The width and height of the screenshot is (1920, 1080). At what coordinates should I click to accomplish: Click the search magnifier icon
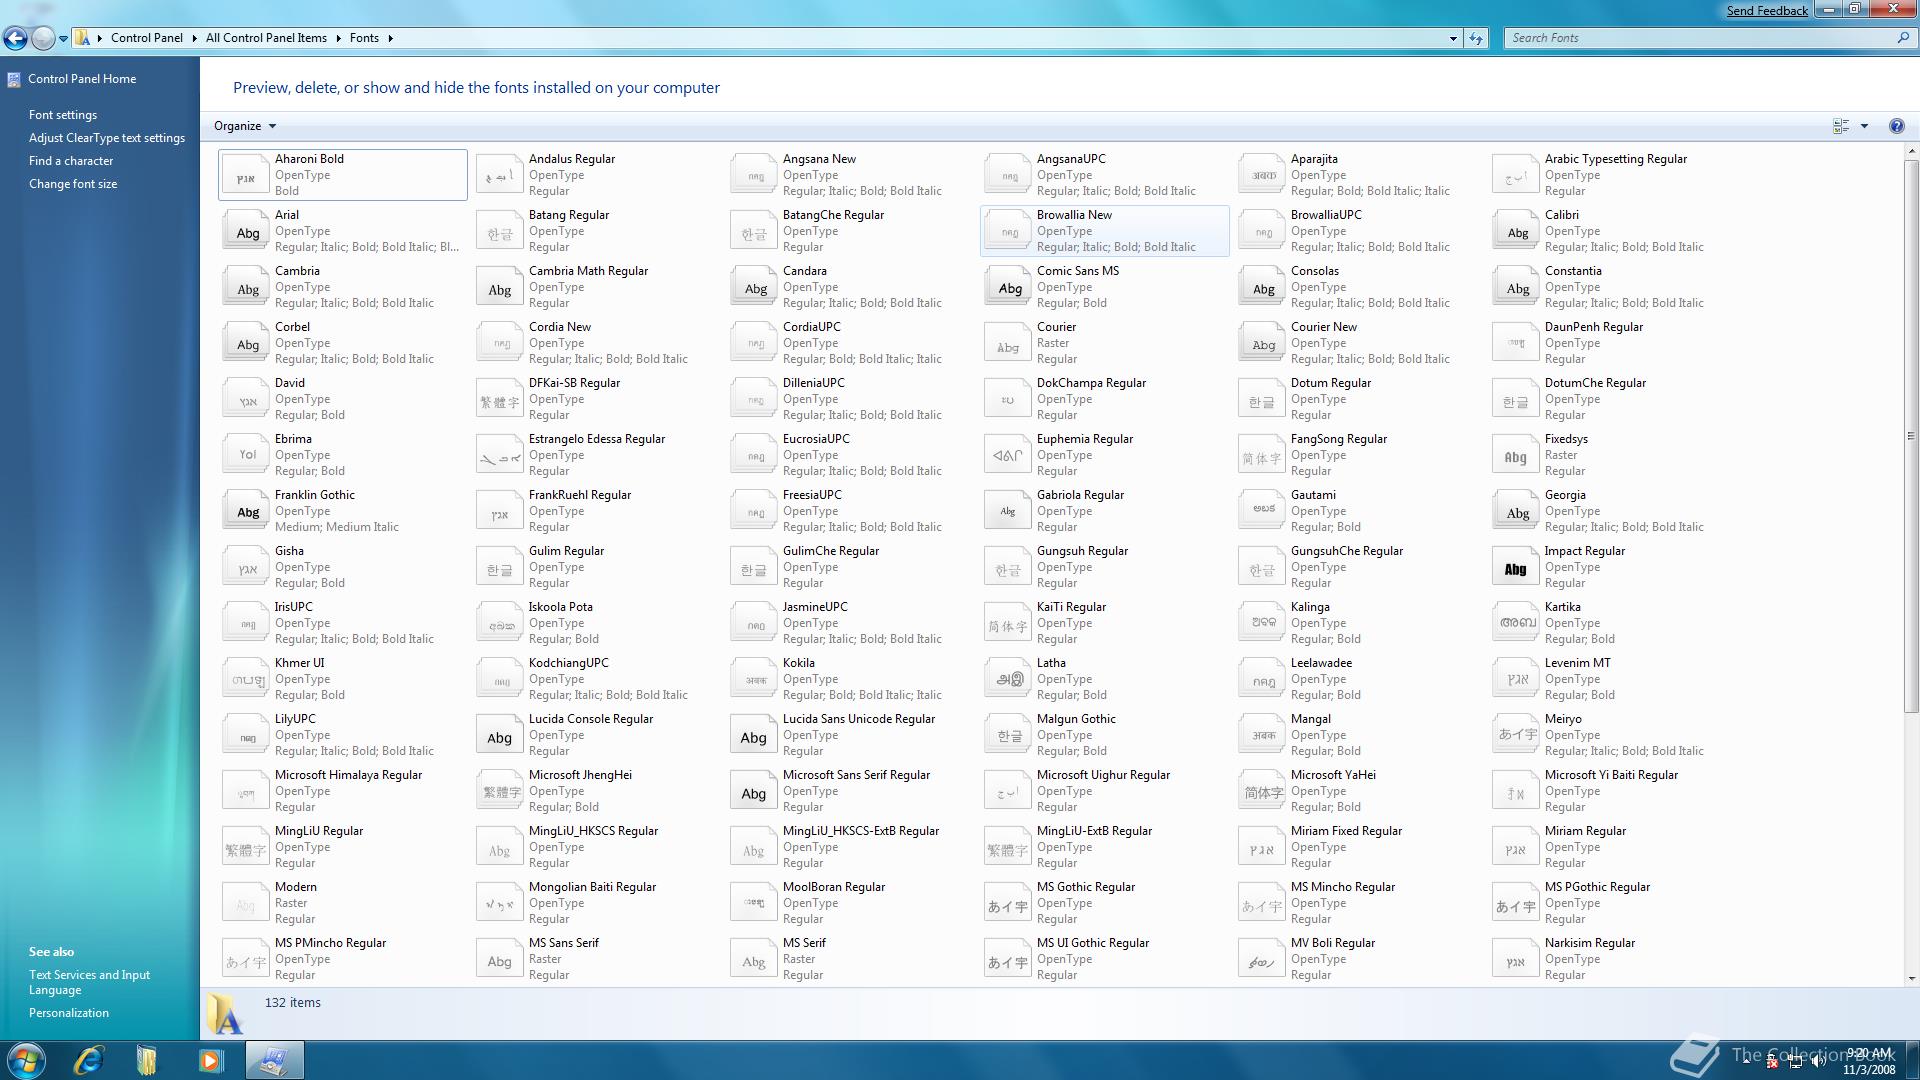click(x=1902, y=38)
